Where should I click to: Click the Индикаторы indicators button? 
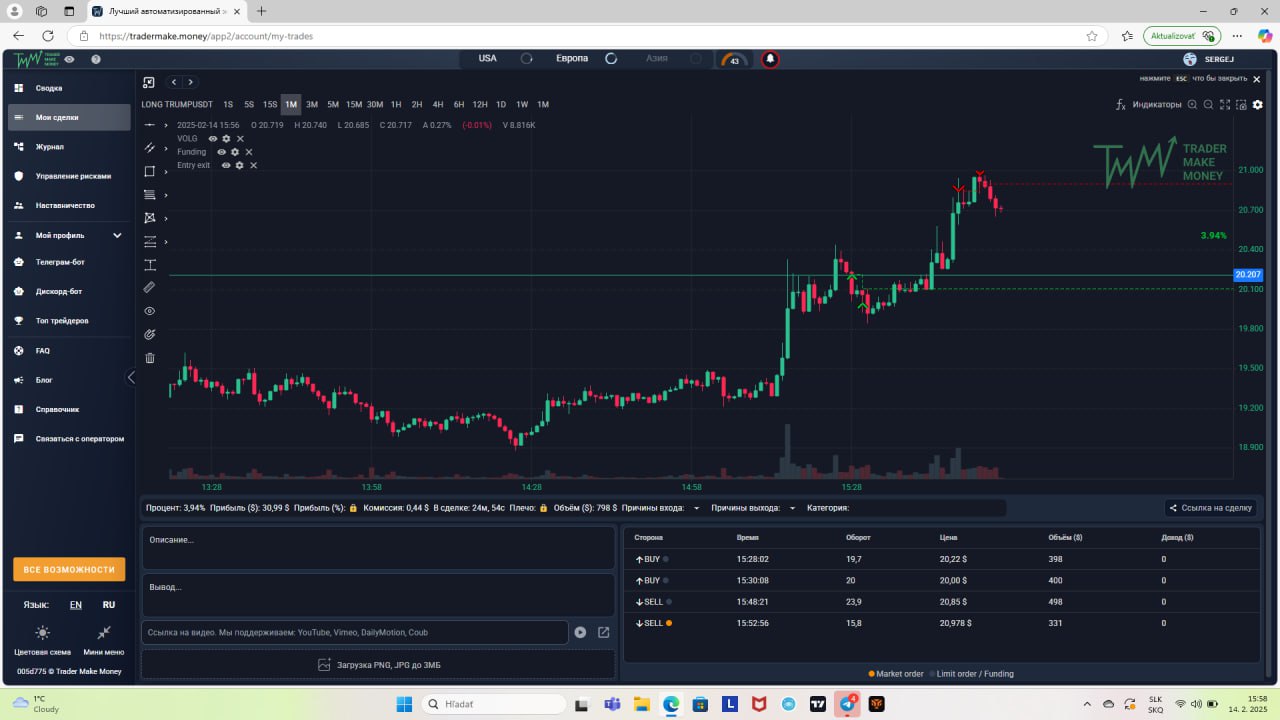[x=1148, y=104]
